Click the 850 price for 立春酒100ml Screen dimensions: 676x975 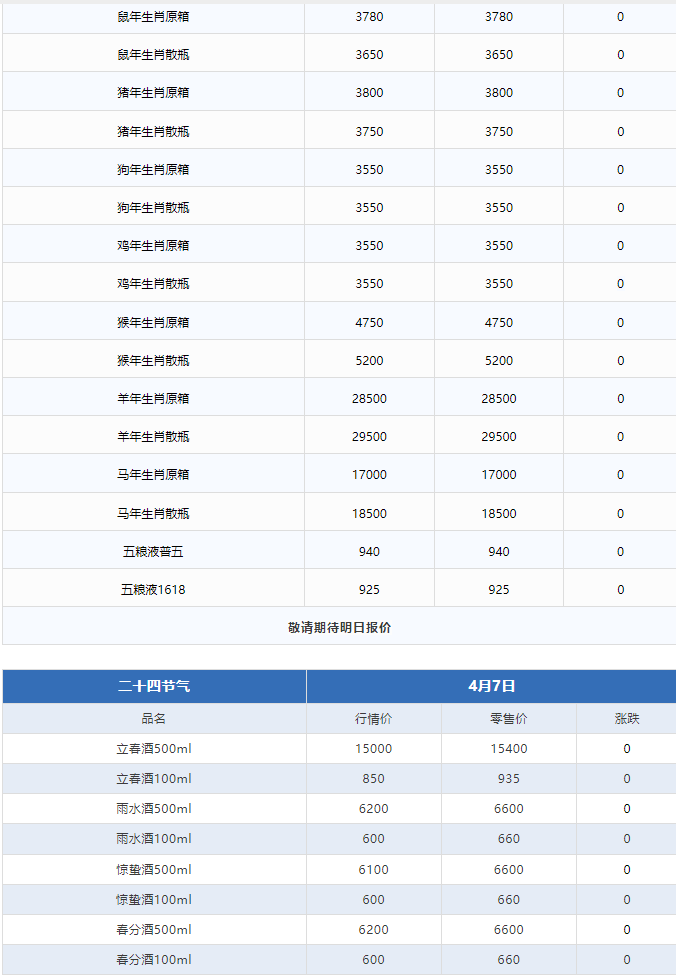(374, 779)
